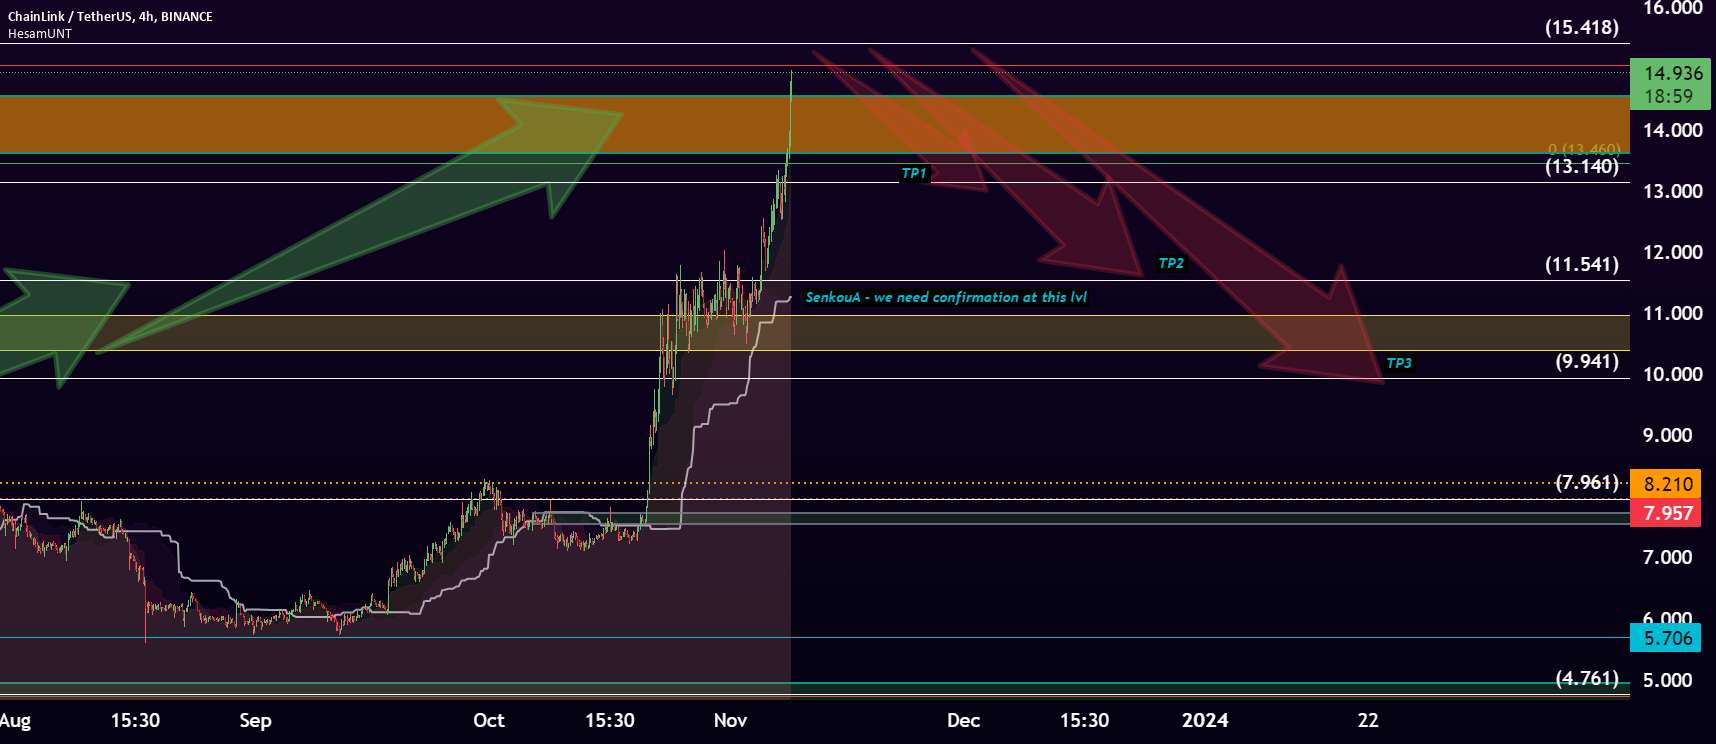Click the Sep label on time axis
The height and width of the screenshot is (744, 1716).
256,720
